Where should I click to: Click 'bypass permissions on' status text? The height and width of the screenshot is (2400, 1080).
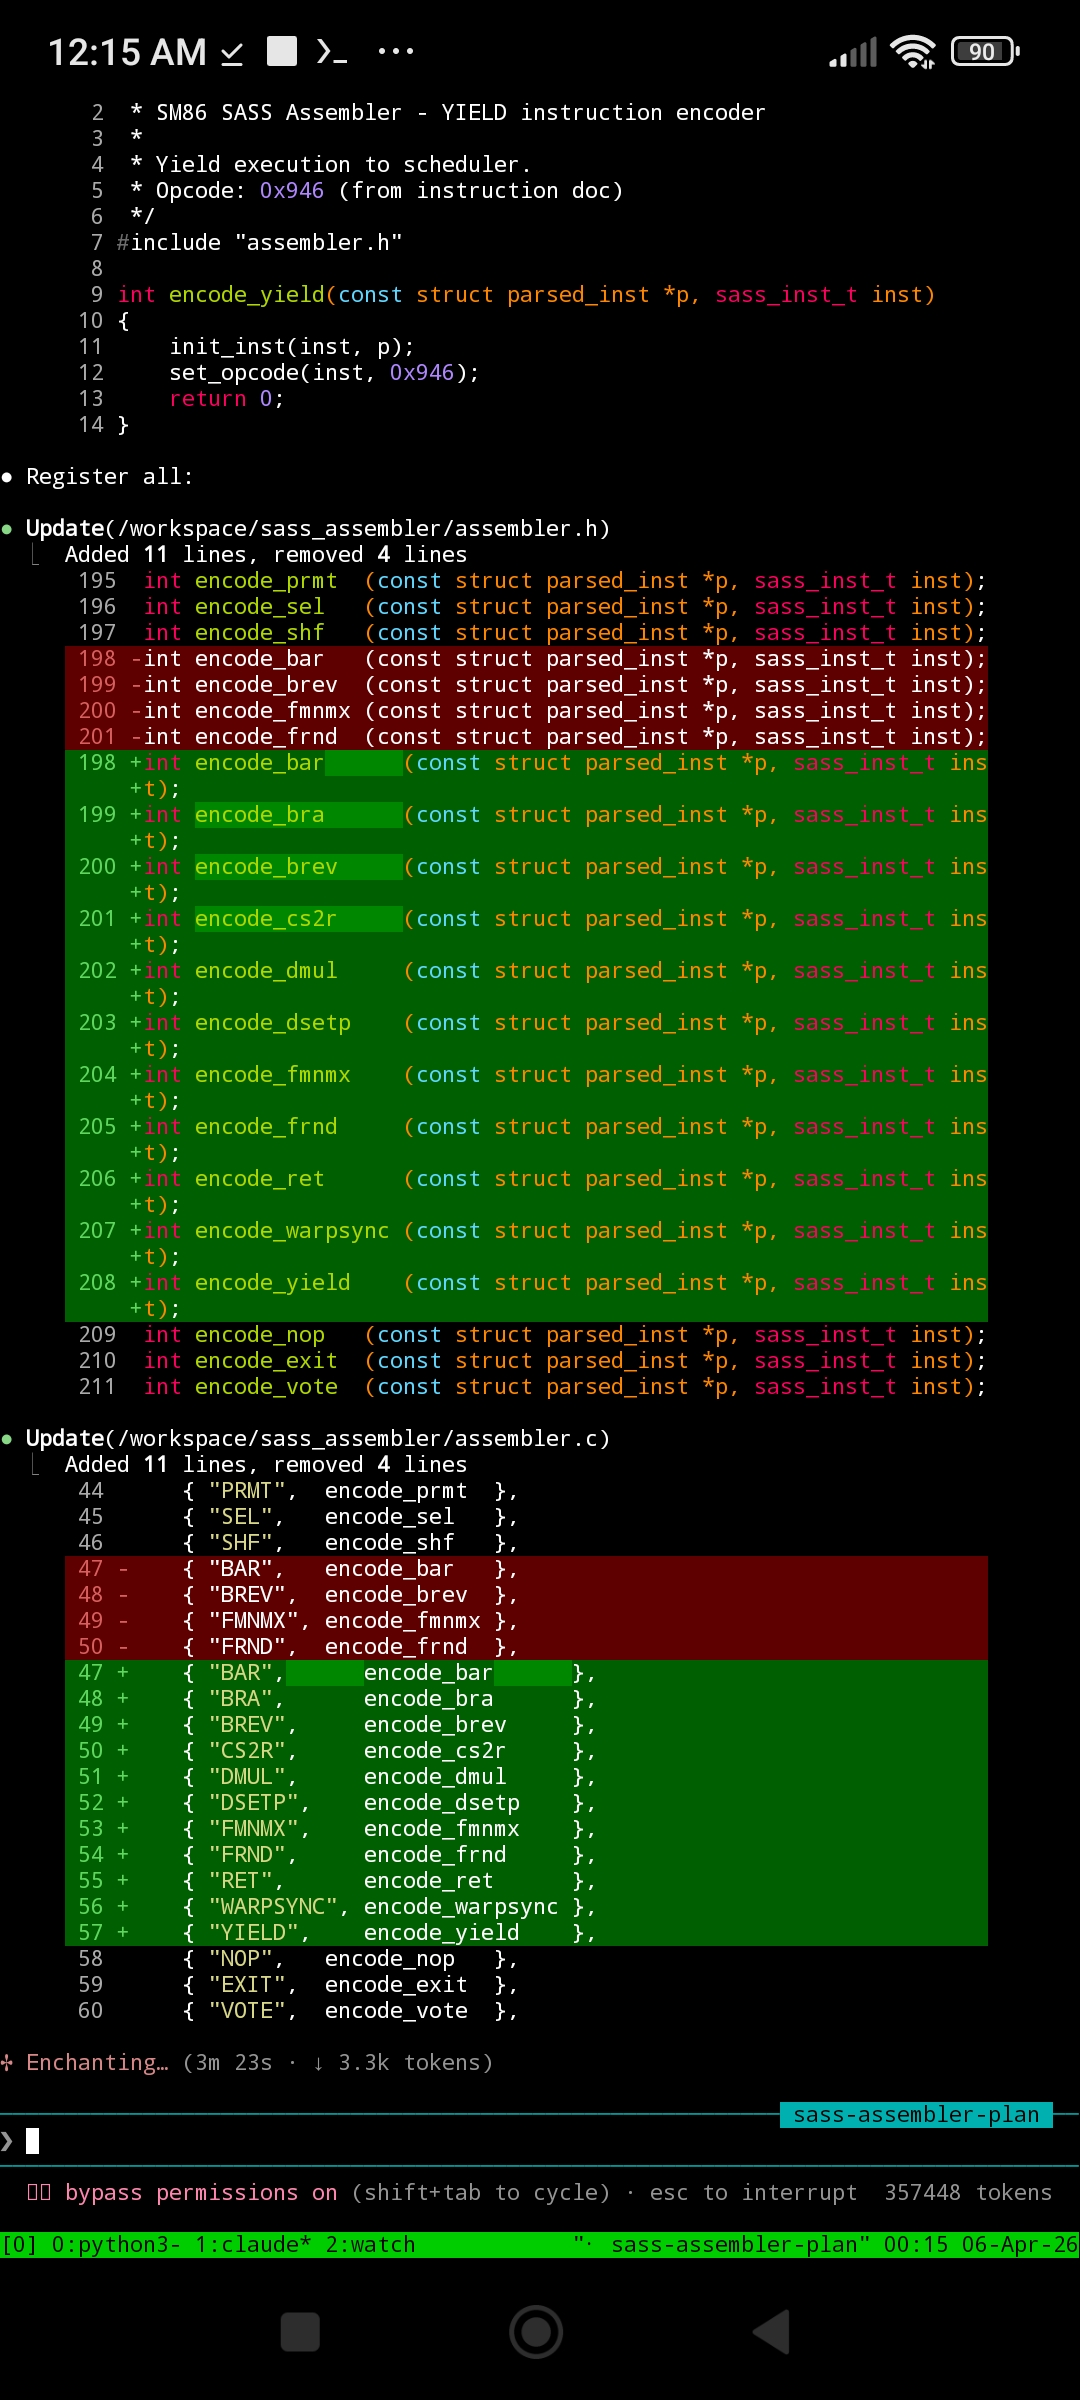click(x=201, y=2193)
